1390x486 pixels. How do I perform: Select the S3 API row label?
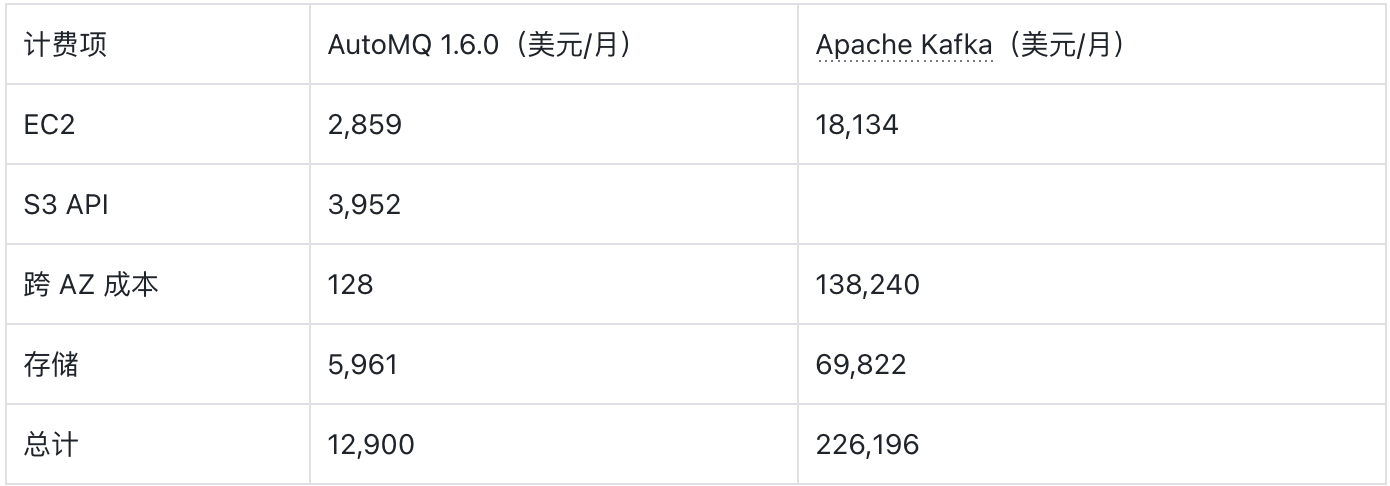coord(66,205)
